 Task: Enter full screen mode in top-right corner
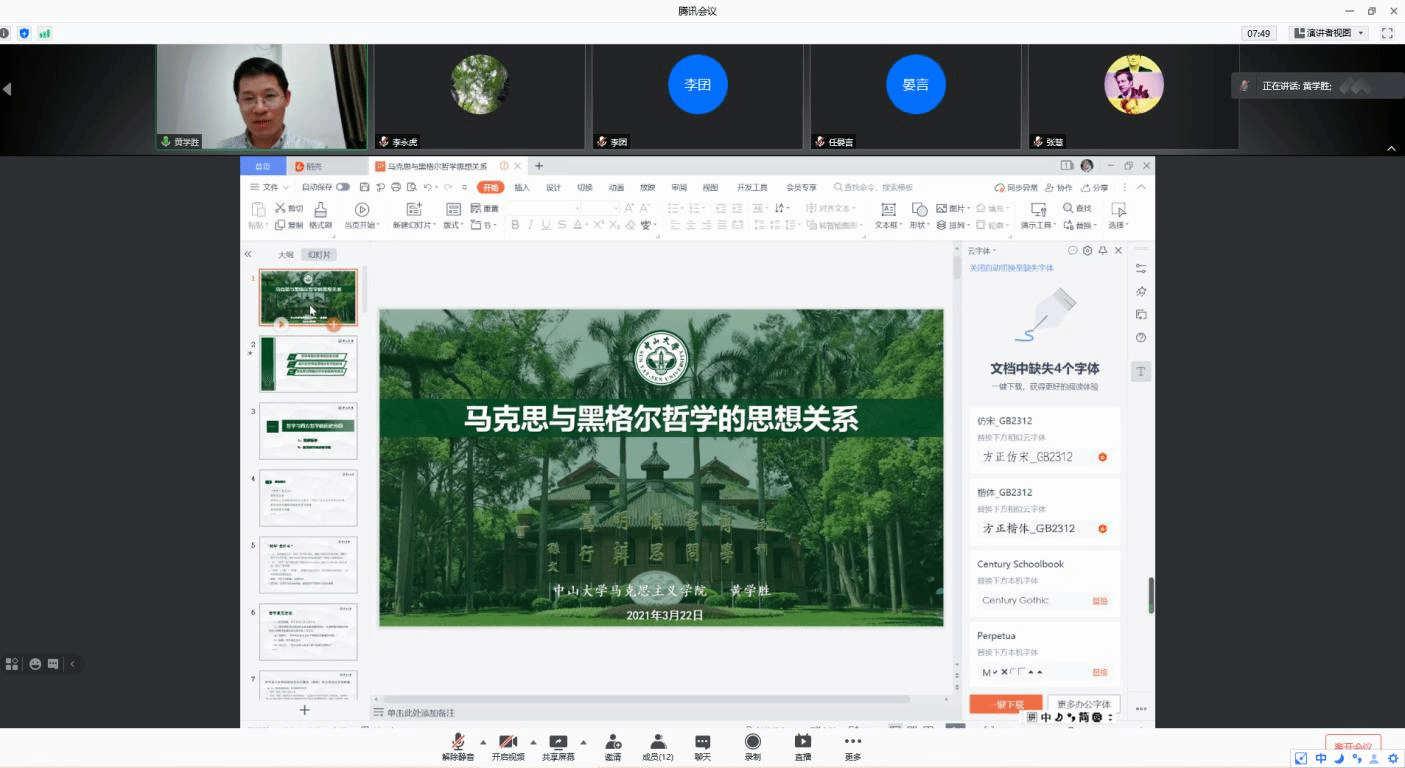(x=1387, y=33)
